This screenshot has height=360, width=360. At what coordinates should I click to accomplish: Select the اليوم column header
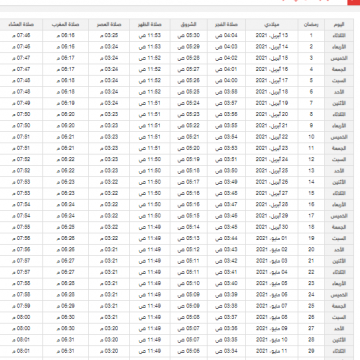click(339, 24)
